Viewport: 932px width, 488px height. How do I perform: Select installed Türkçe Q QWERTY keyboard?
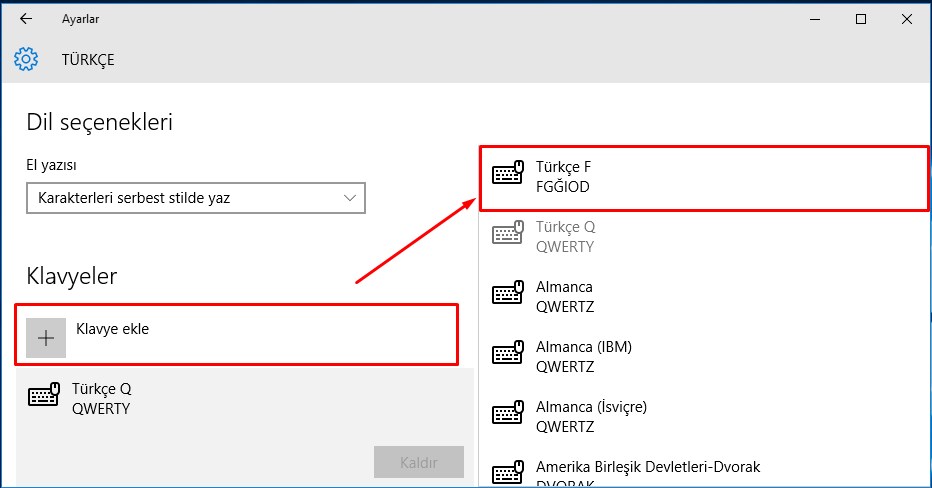[200, 398]
